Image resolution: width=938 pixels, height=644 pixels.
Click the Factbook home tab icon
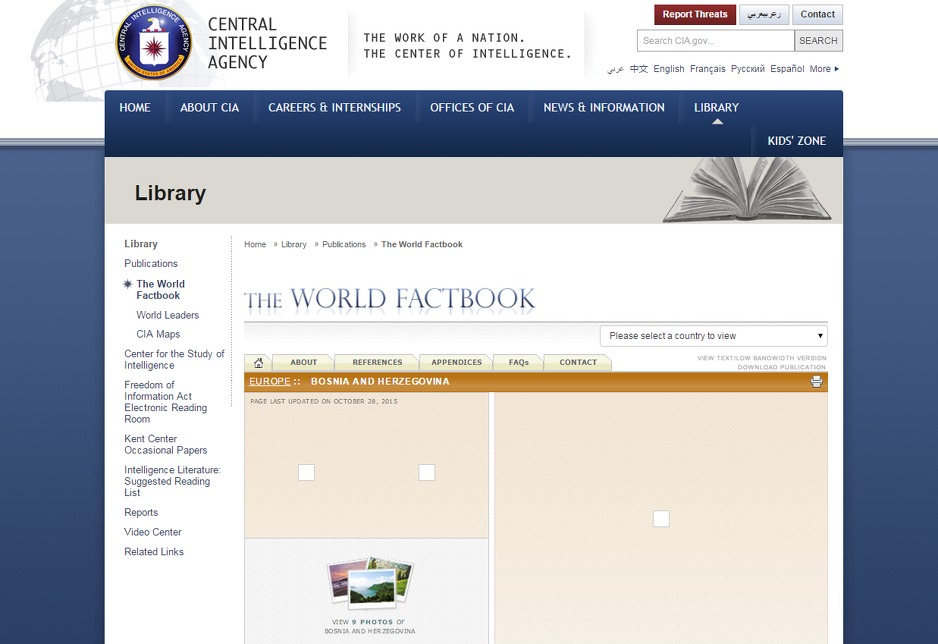258,363
